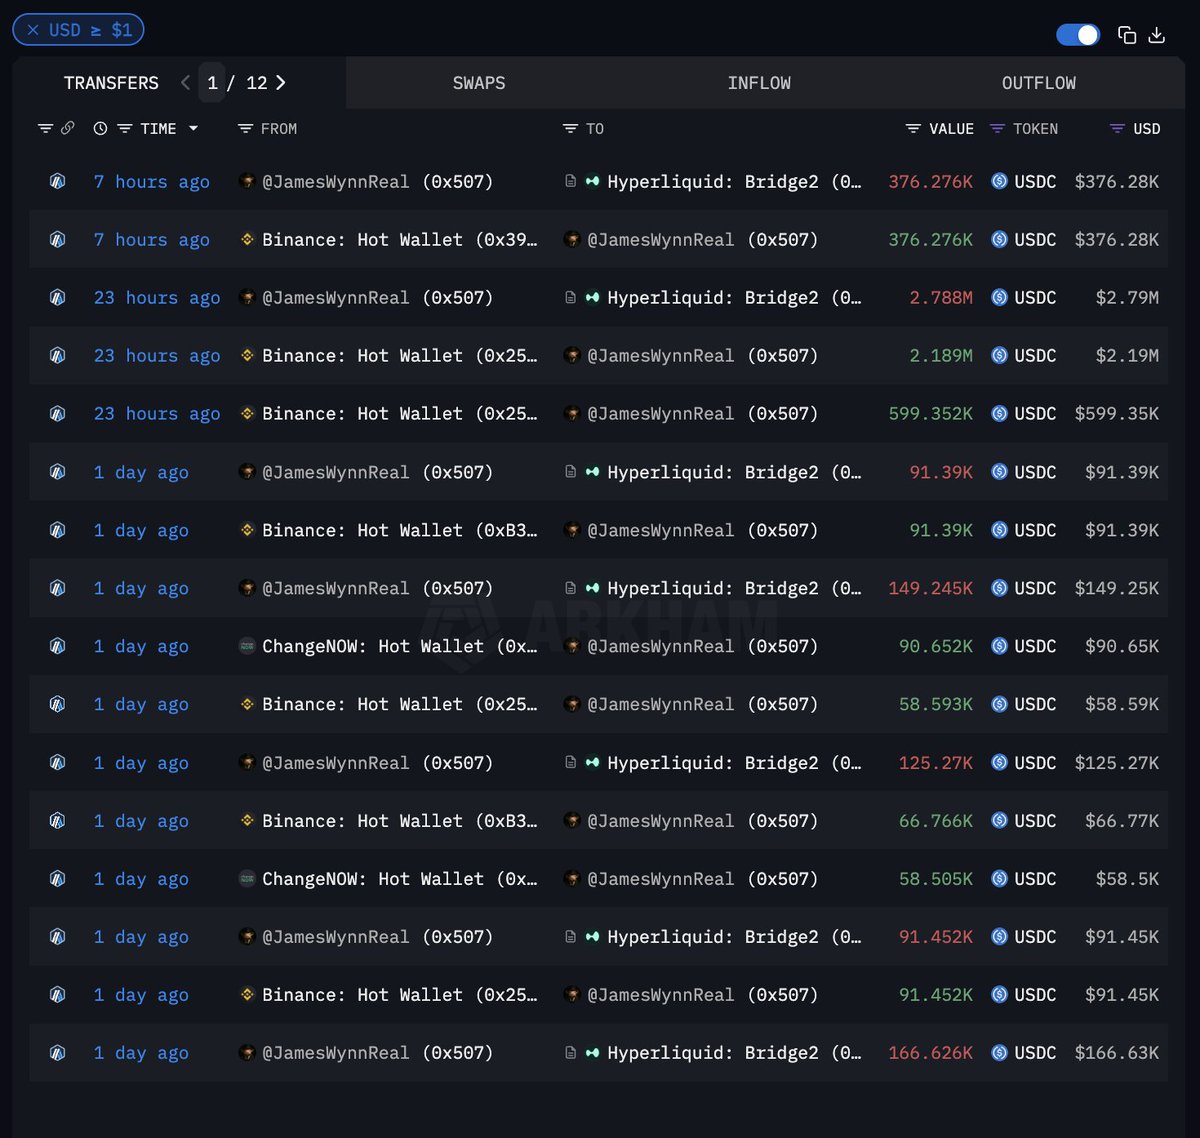Click the page number 1 field

pos(212,83)
